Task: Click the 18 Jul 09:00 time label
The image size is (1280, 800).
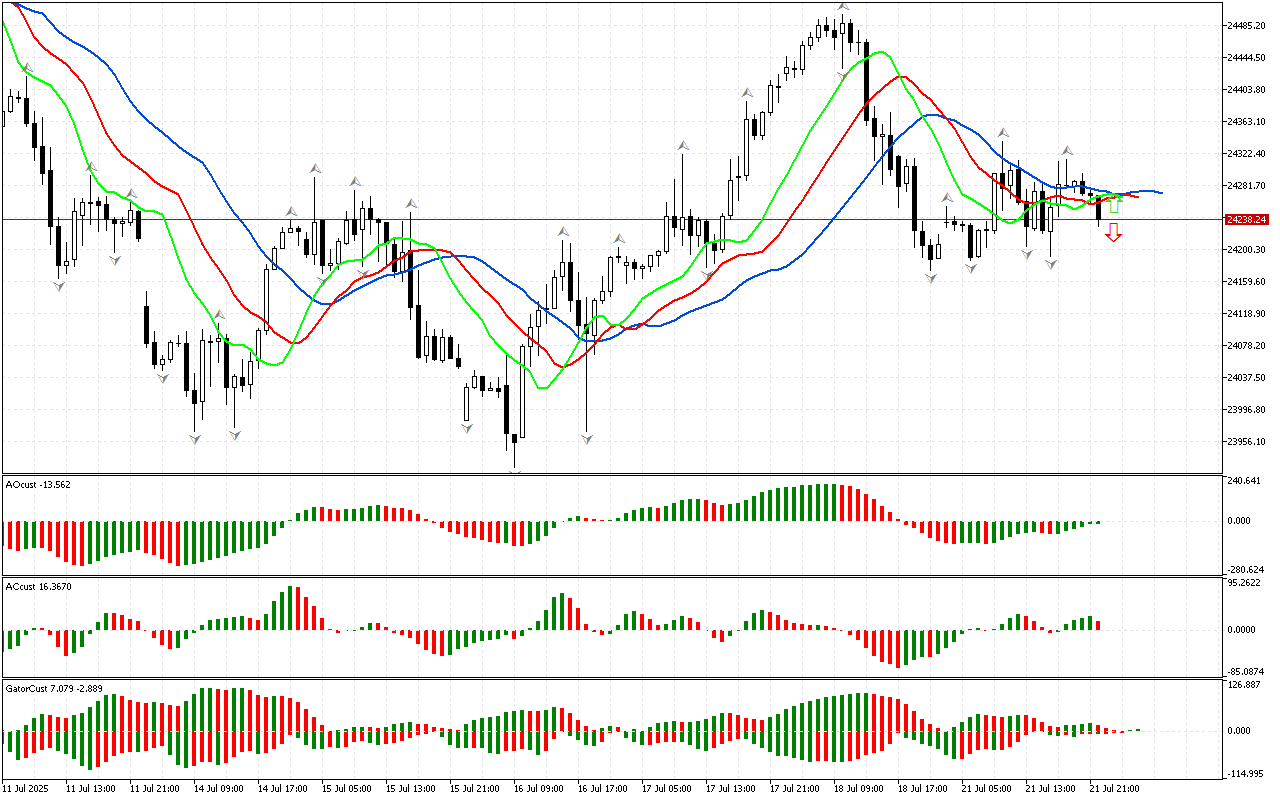Action: (859, 789)
